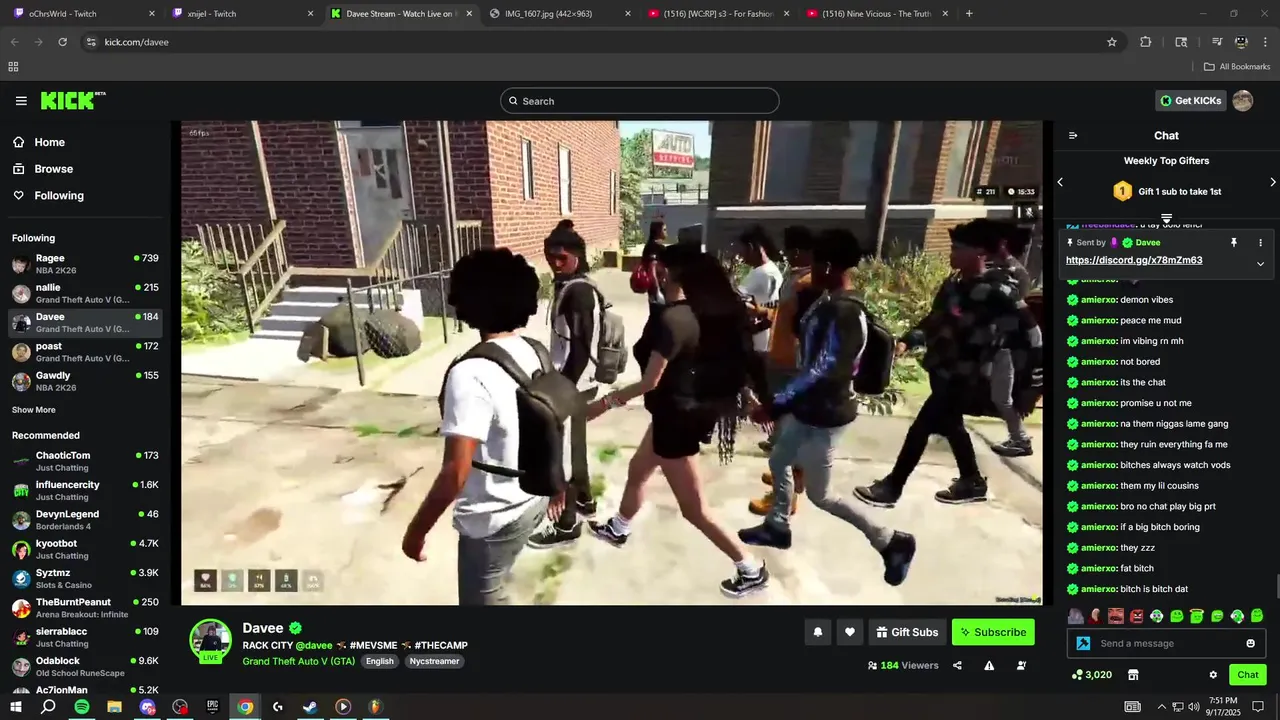This screenshot has height=720, width=1280.
Task: Bookmark this page with star icon
Action: (x=1112, y=42)
